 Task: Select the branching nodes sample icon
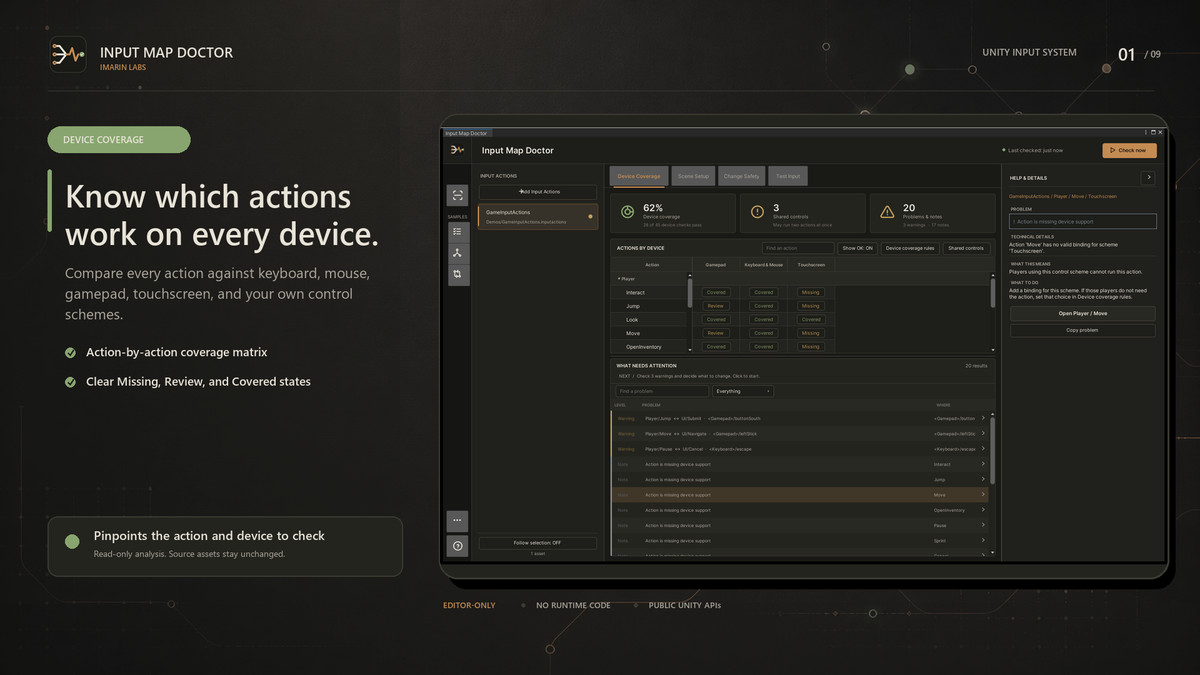click(457, 253)
